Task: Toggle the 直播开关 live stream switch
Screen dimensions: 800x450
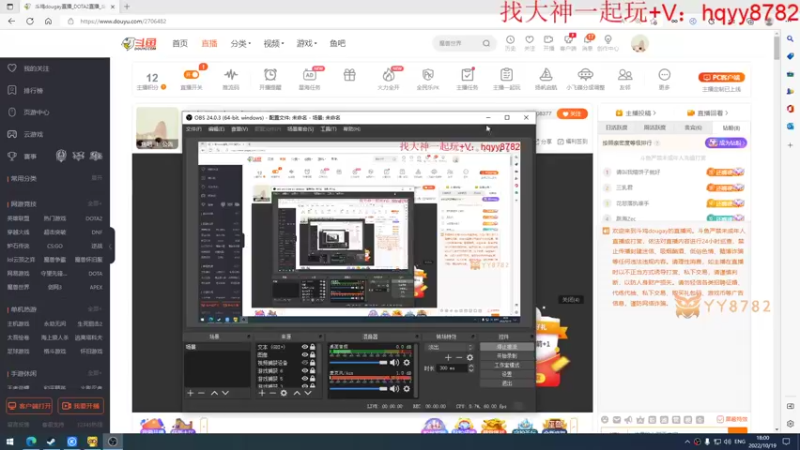Action: pos(191,74)
